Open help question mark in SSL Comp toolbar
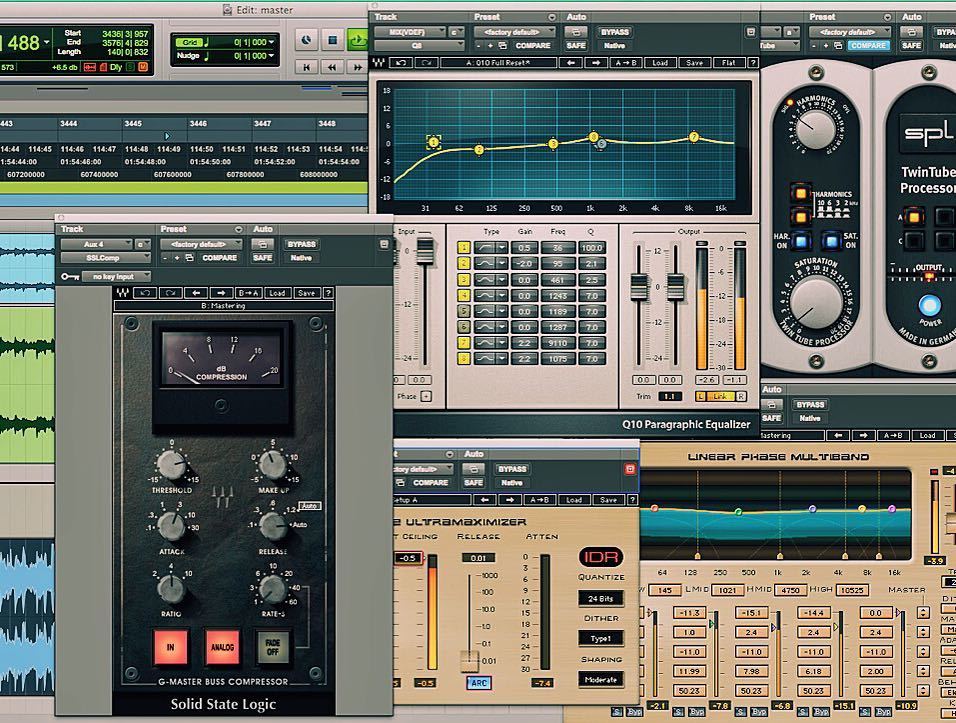The height and width of the screenshot is (723, 956). click(x=328, y=293)
